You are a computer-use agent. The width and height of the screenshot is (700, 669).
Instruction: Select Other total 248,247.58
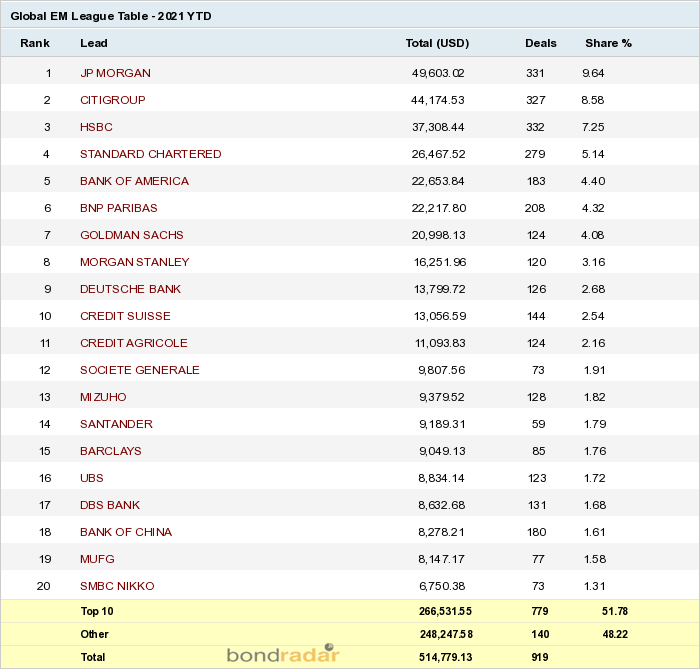446,634
